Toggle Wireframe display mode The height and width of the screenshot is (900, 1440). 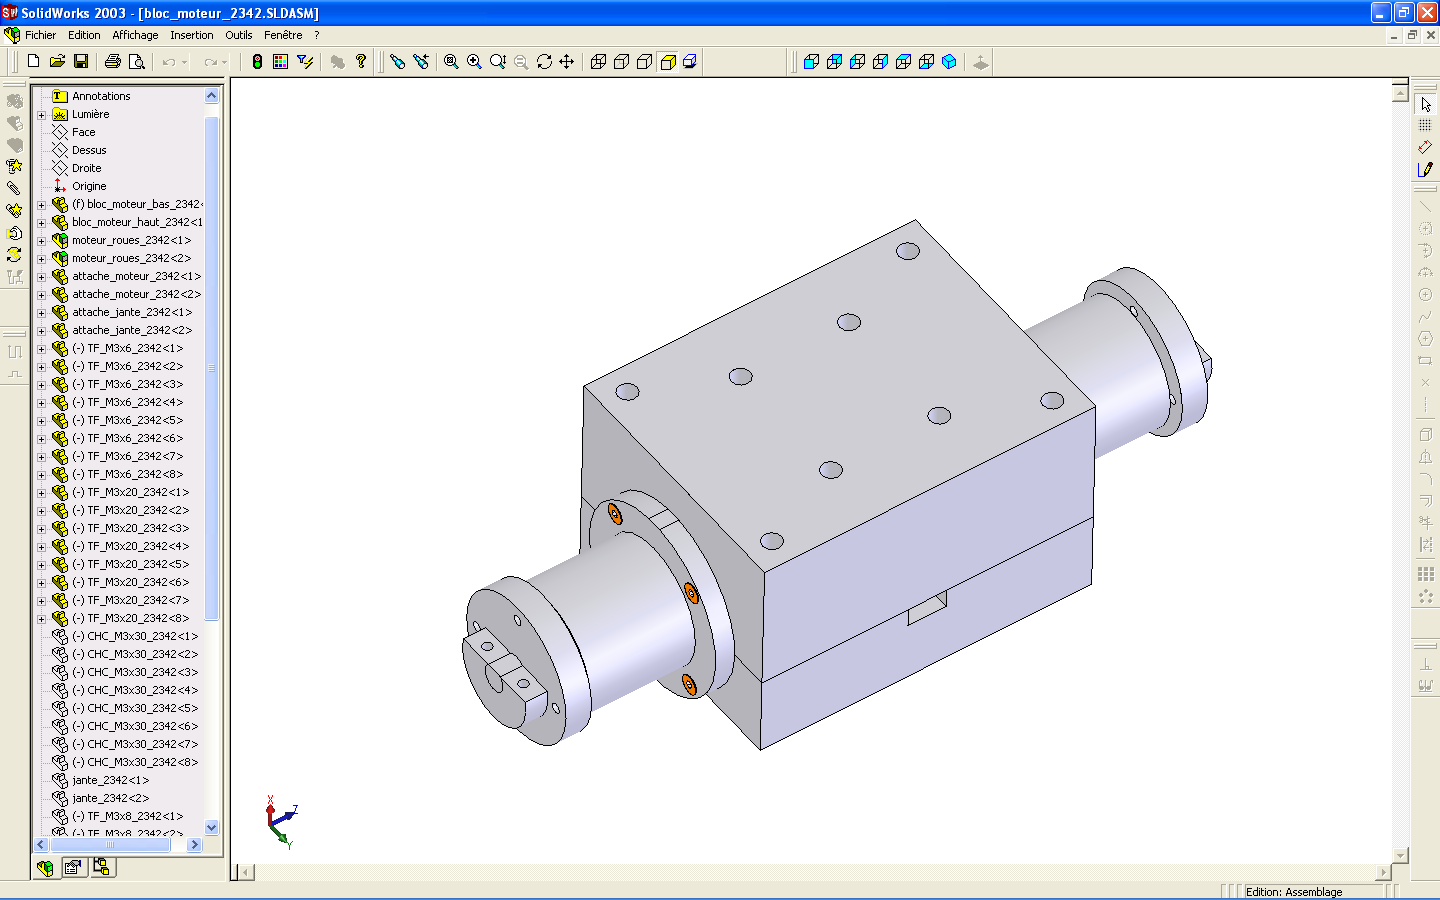pyautogui.click(x=598, y=62)
